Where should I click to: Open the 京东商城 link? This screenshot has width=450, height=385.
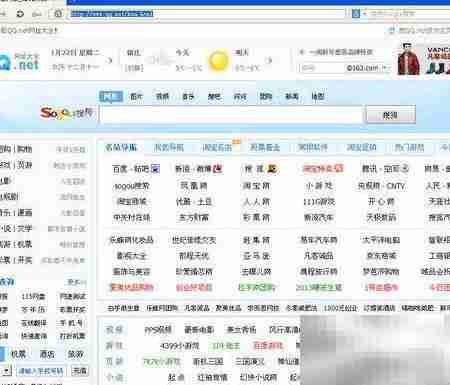[381, 256]
